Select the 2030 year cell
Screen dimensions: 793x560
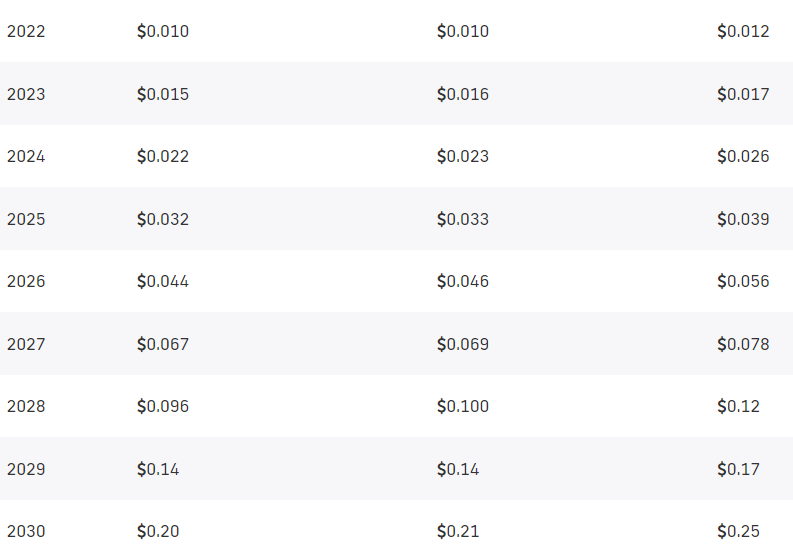26,531
